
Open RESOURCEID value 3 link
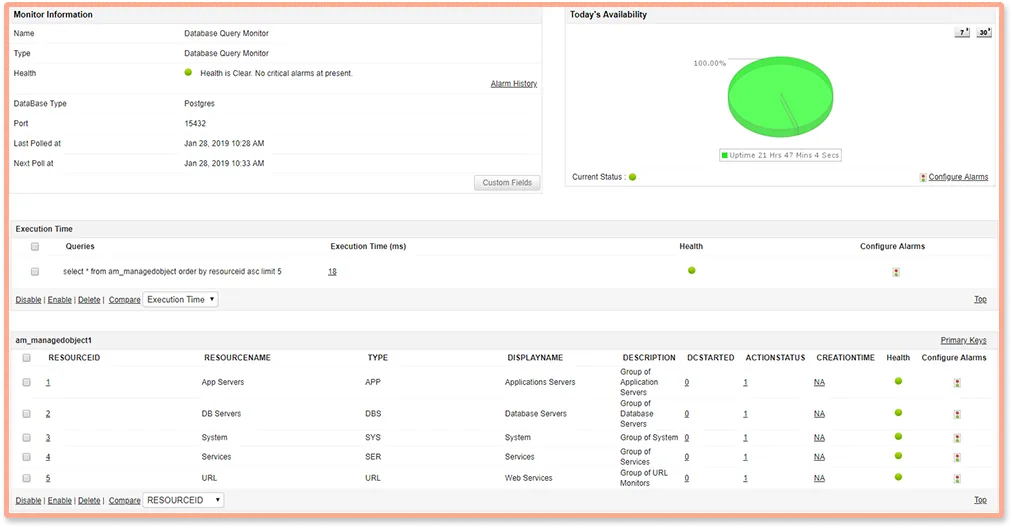[48, 438]
